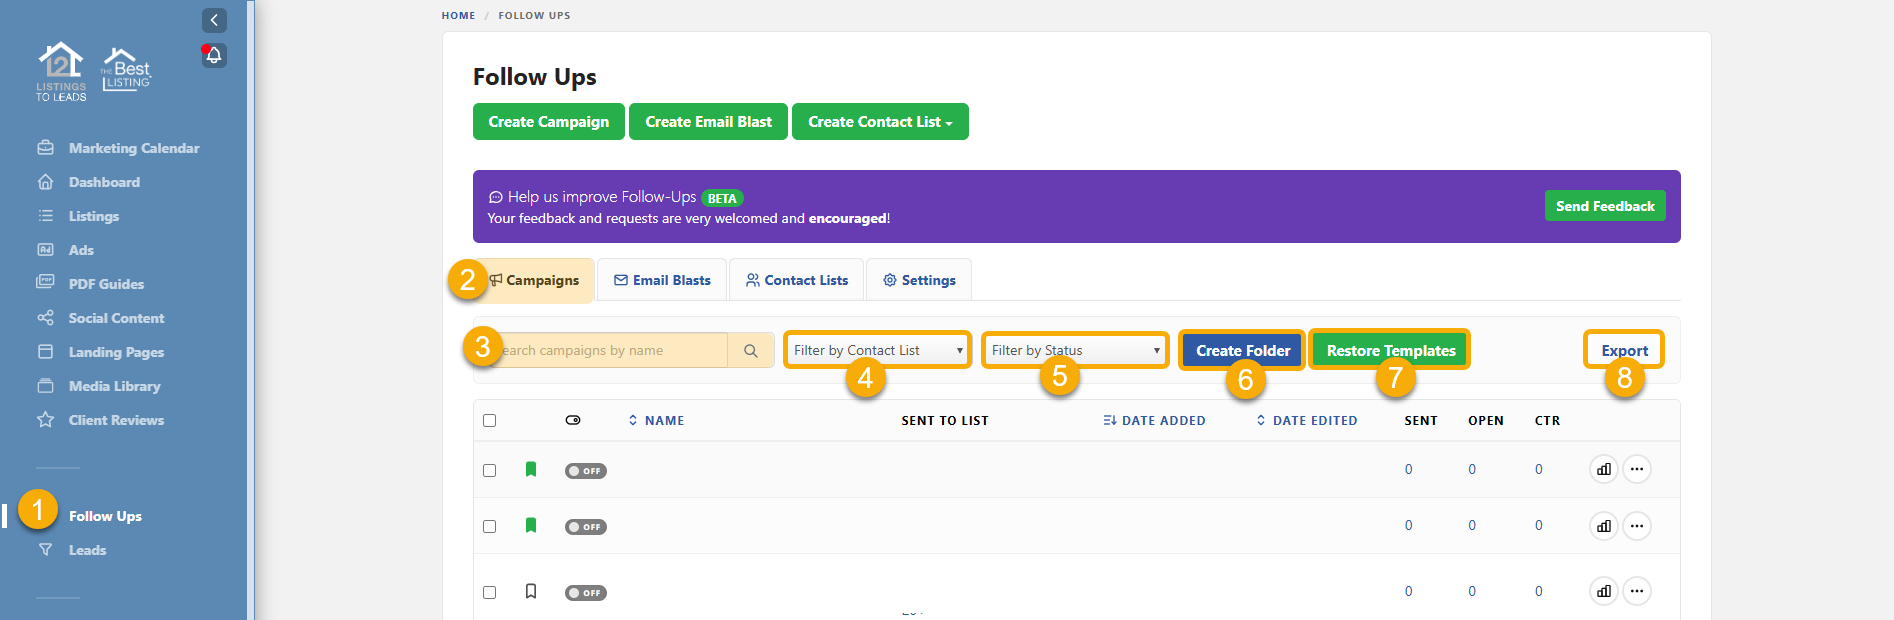
Task: Click the notification bell icon
Action: (x=214, y=55)
